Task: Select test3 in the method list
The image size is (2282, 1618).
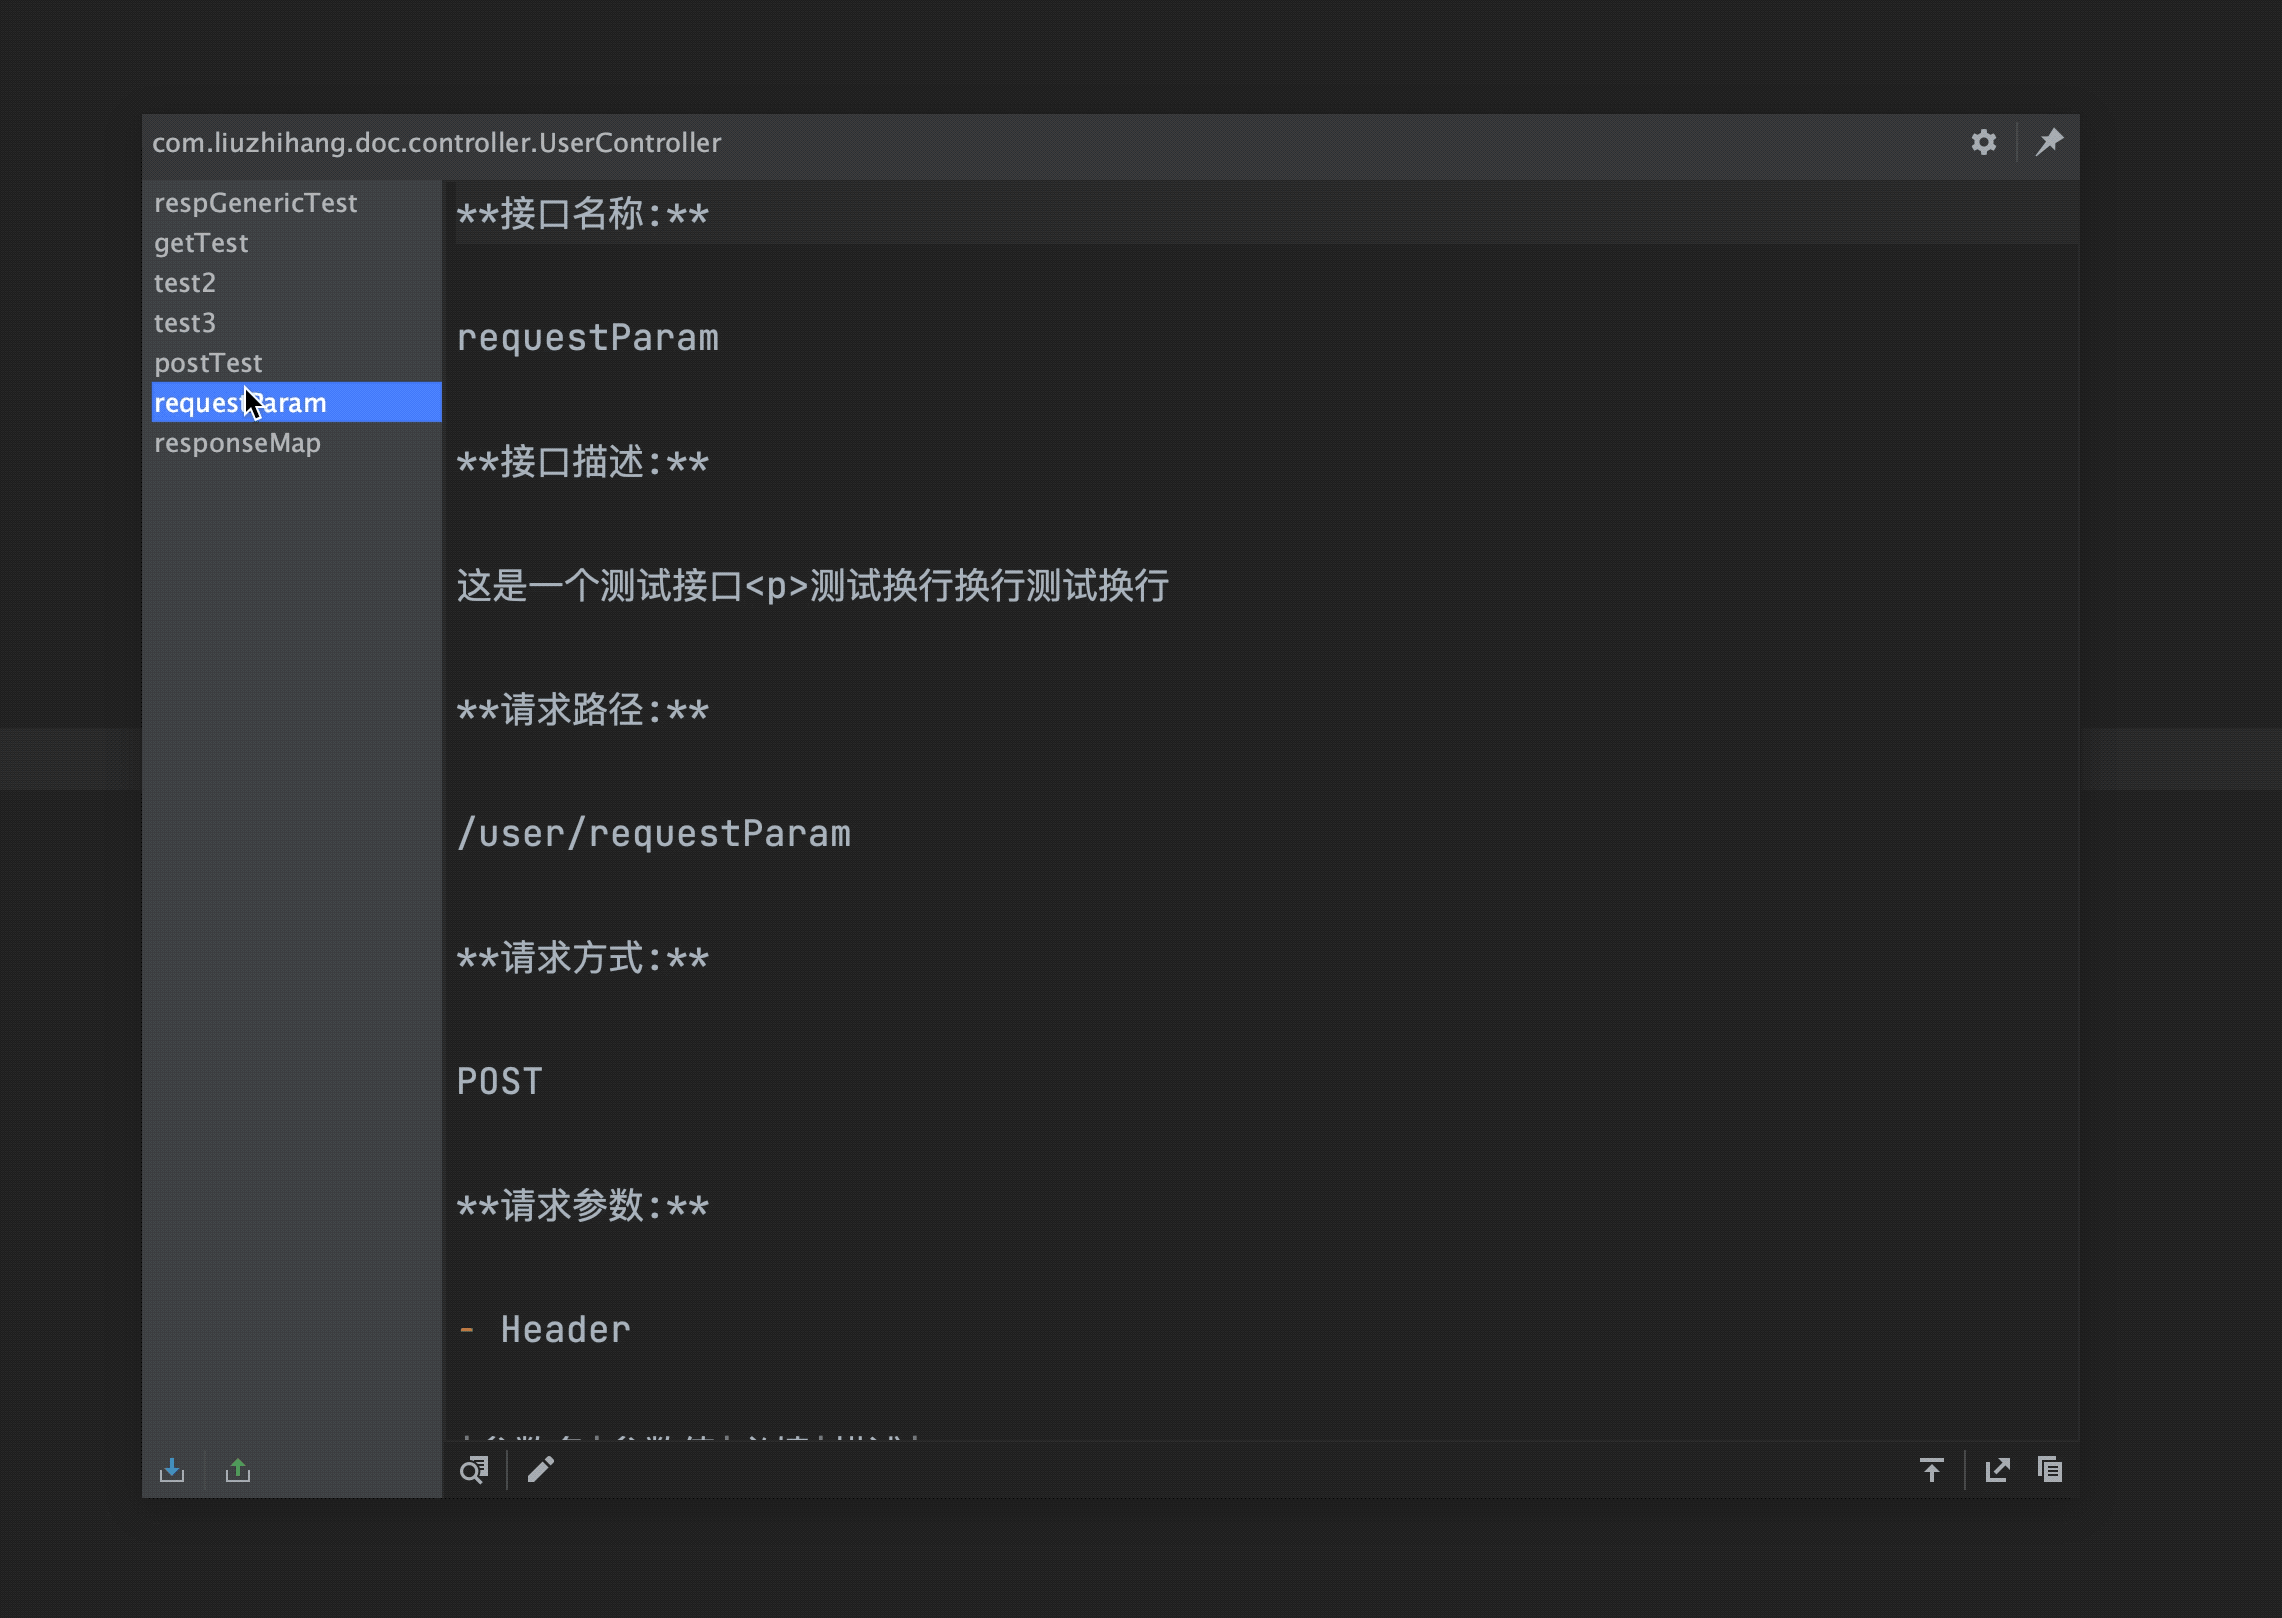Action: (x=185, y=323)
